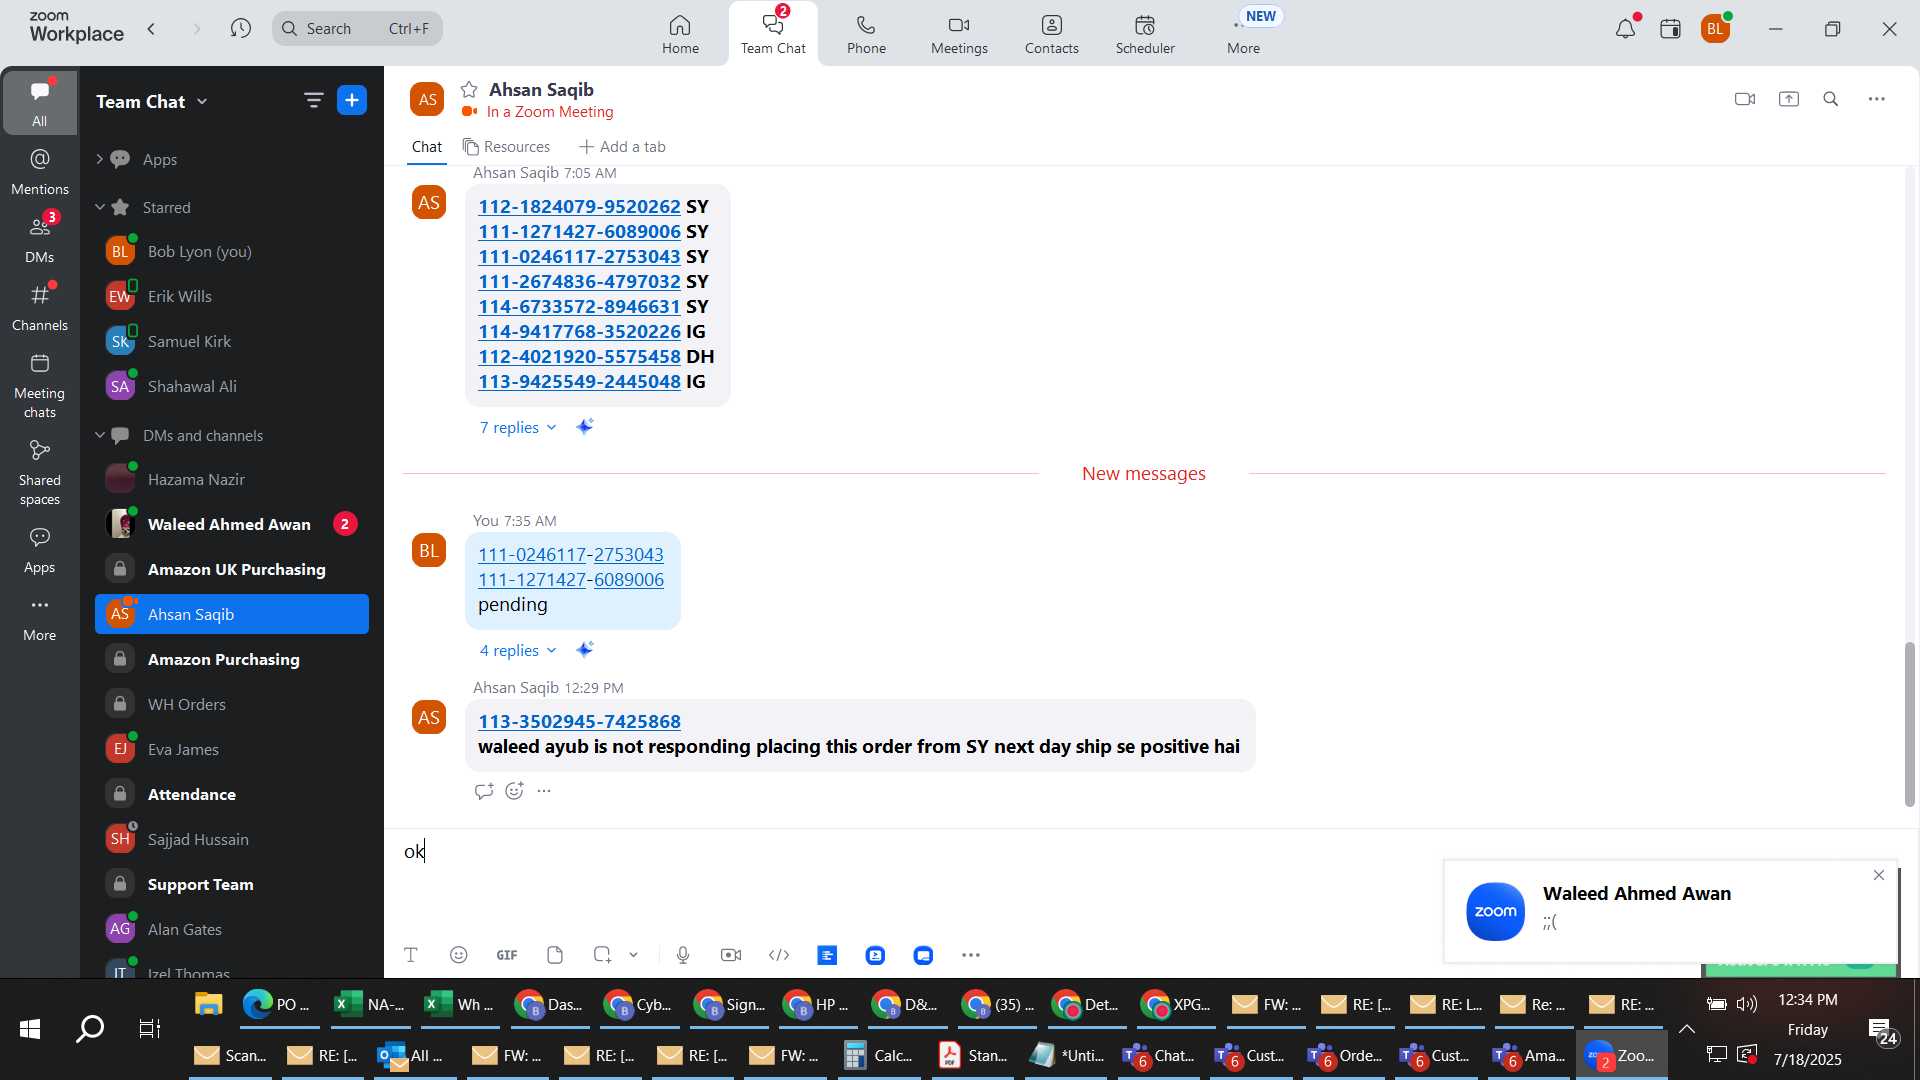The width and height of the screenshot is (1920, 1080).
Task: Add reaction to Ahsan's latest message
Action: point(514,791)
